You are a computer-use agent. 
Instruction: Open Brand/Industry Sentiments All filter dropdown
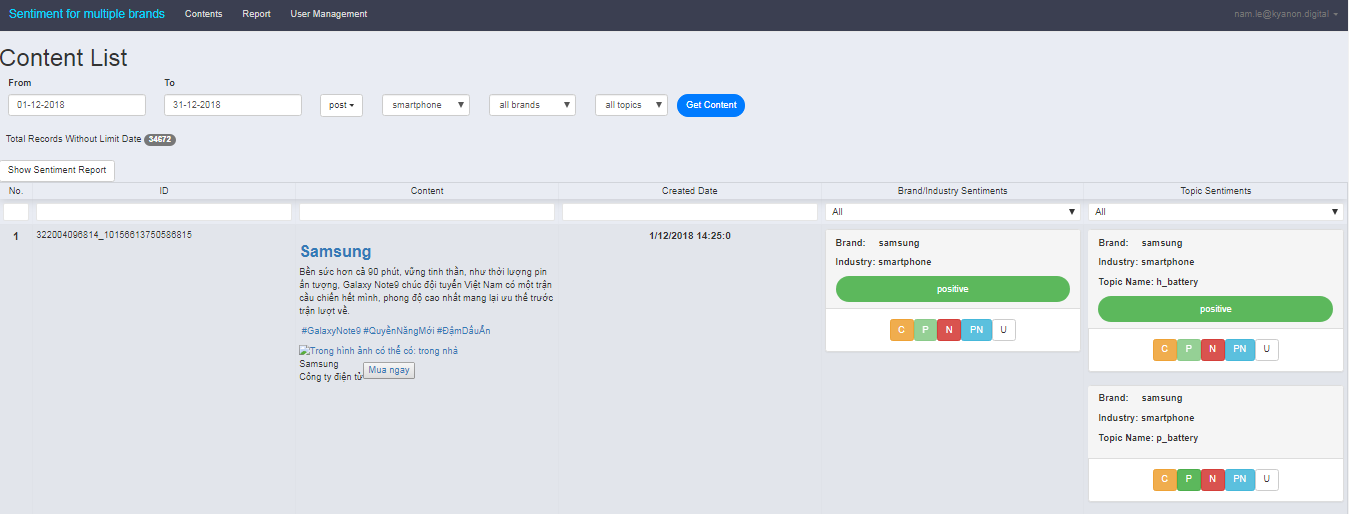[953, 212]
